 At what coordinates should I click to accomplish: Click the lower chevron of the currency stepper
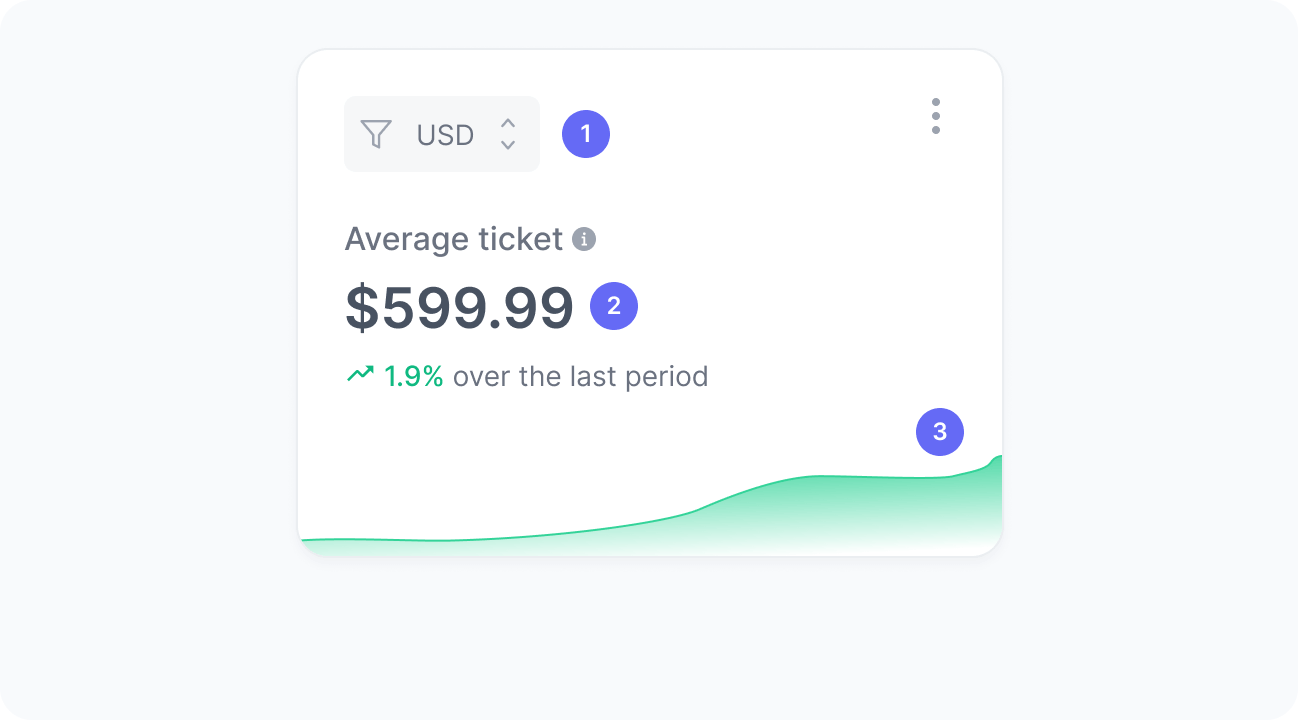pos(509,144)
